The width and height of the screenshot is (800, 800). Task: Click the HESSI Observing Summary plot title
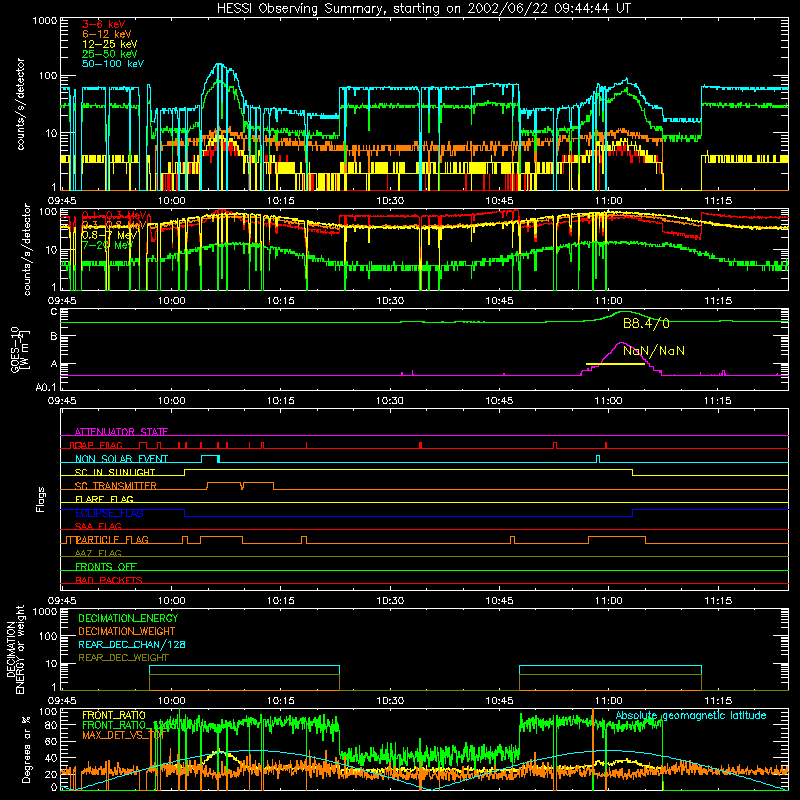click(423, 9)
